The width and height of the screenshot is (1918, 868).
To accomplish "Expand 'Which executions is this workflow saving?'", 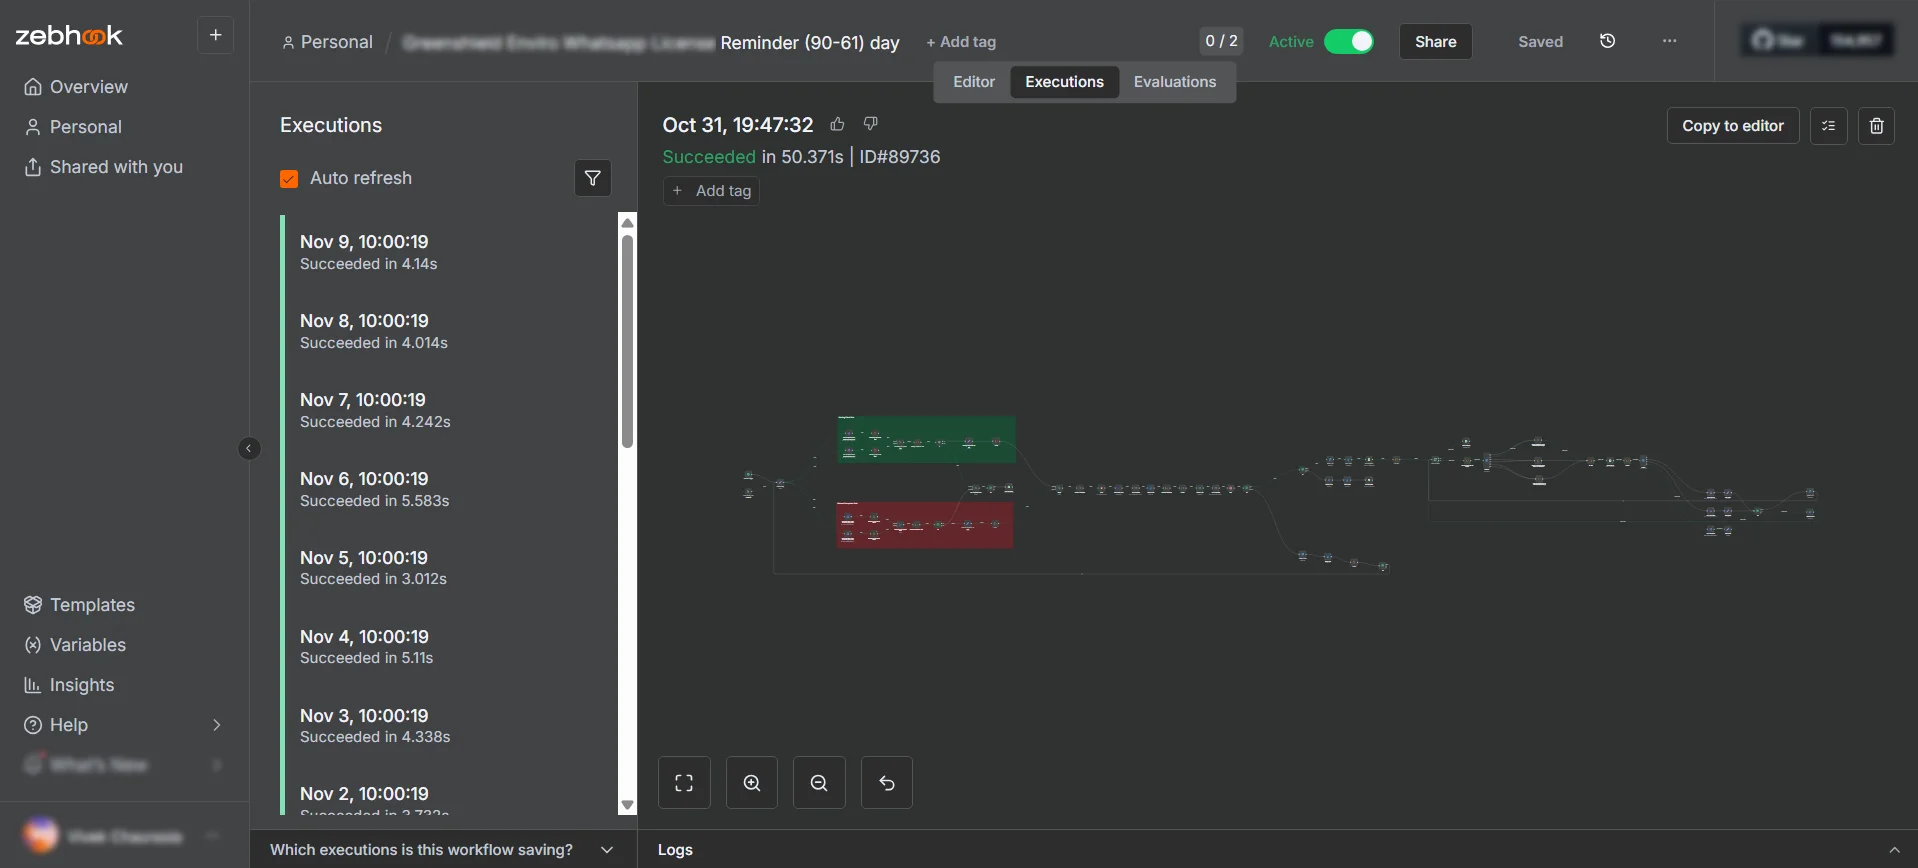I will 607,849.
